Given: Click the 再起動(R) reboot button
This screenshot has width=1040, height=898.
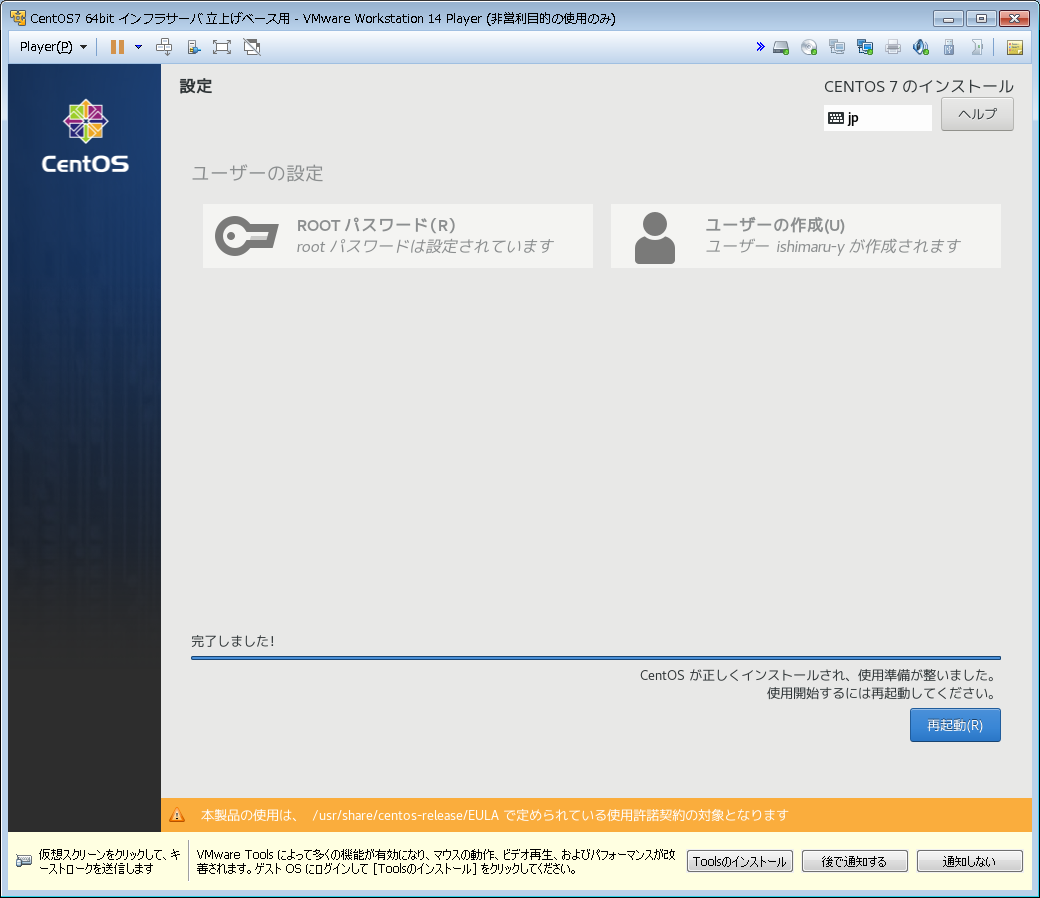Looking at the screenshot, I should [x=955, y=725].
